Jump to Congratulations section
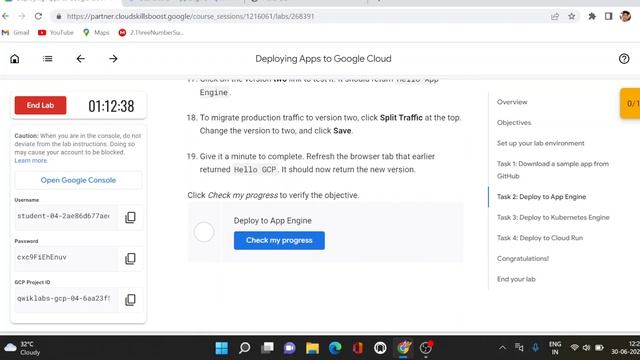This screenshot has height=360, width=640. (522, 259)
